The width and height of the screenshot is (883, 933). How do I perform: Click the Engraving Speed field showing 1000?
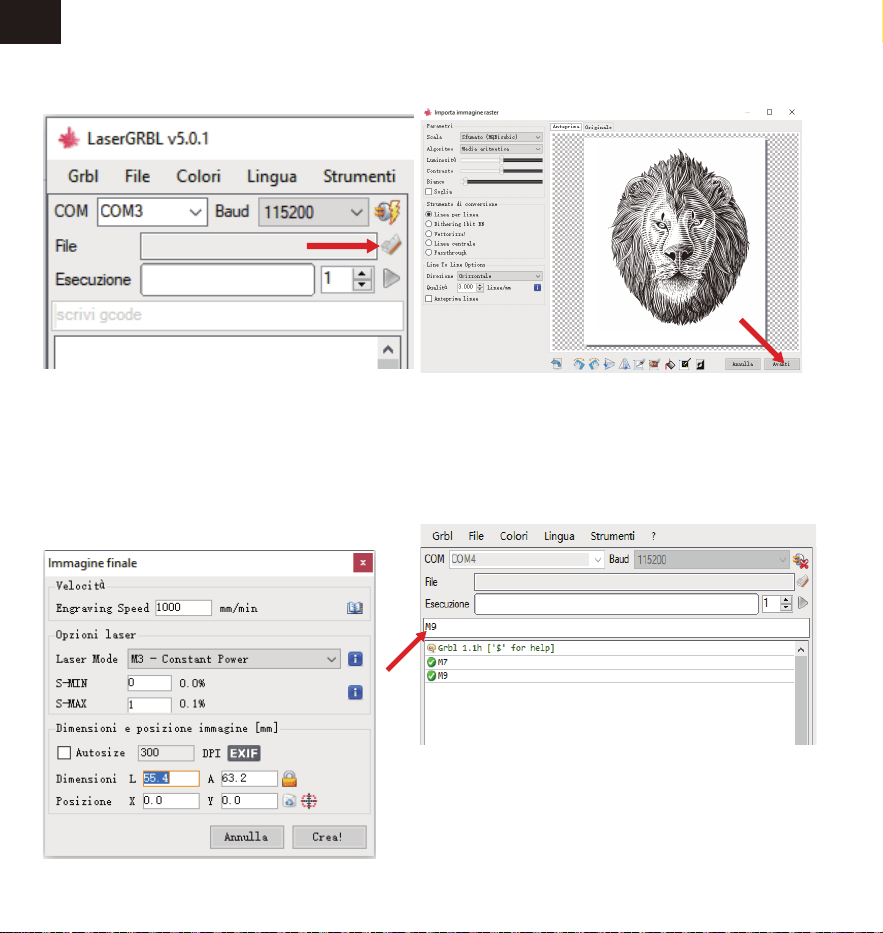[183, 608]
